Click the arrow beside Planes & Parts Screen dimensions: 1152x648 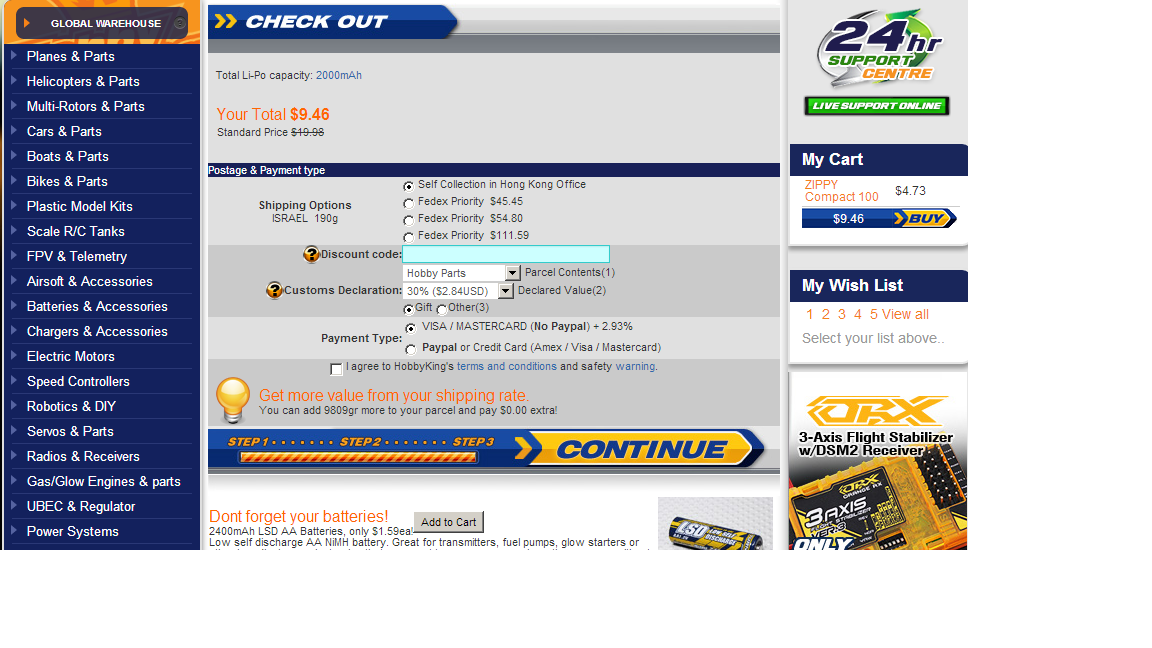14,55
